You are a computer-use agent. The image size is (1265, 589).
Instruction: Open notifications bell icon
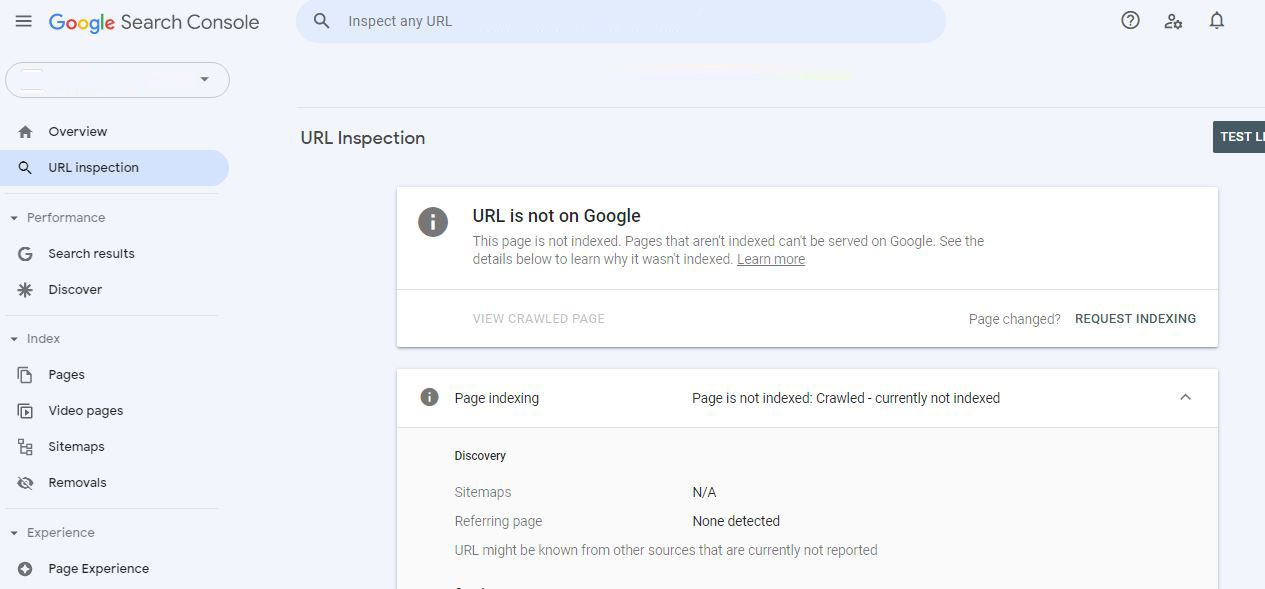tap(1216, 21)
